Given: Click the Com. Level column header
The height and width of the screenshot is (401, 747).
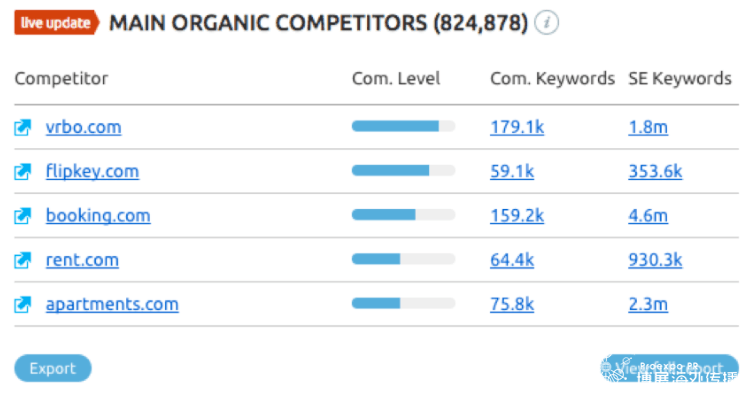Looking at the screenshot, I should 396,79.
